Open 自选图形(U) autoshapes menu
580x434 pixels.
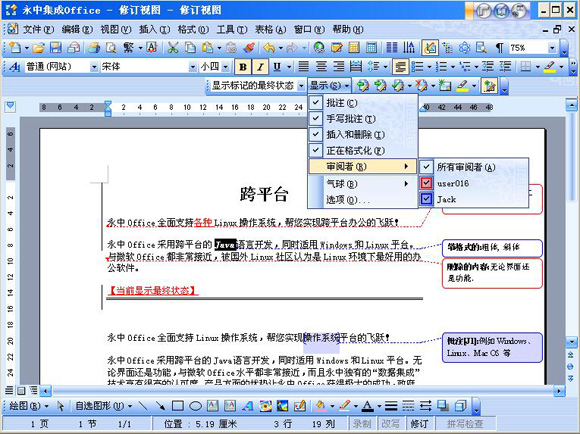tap(104, 406)
